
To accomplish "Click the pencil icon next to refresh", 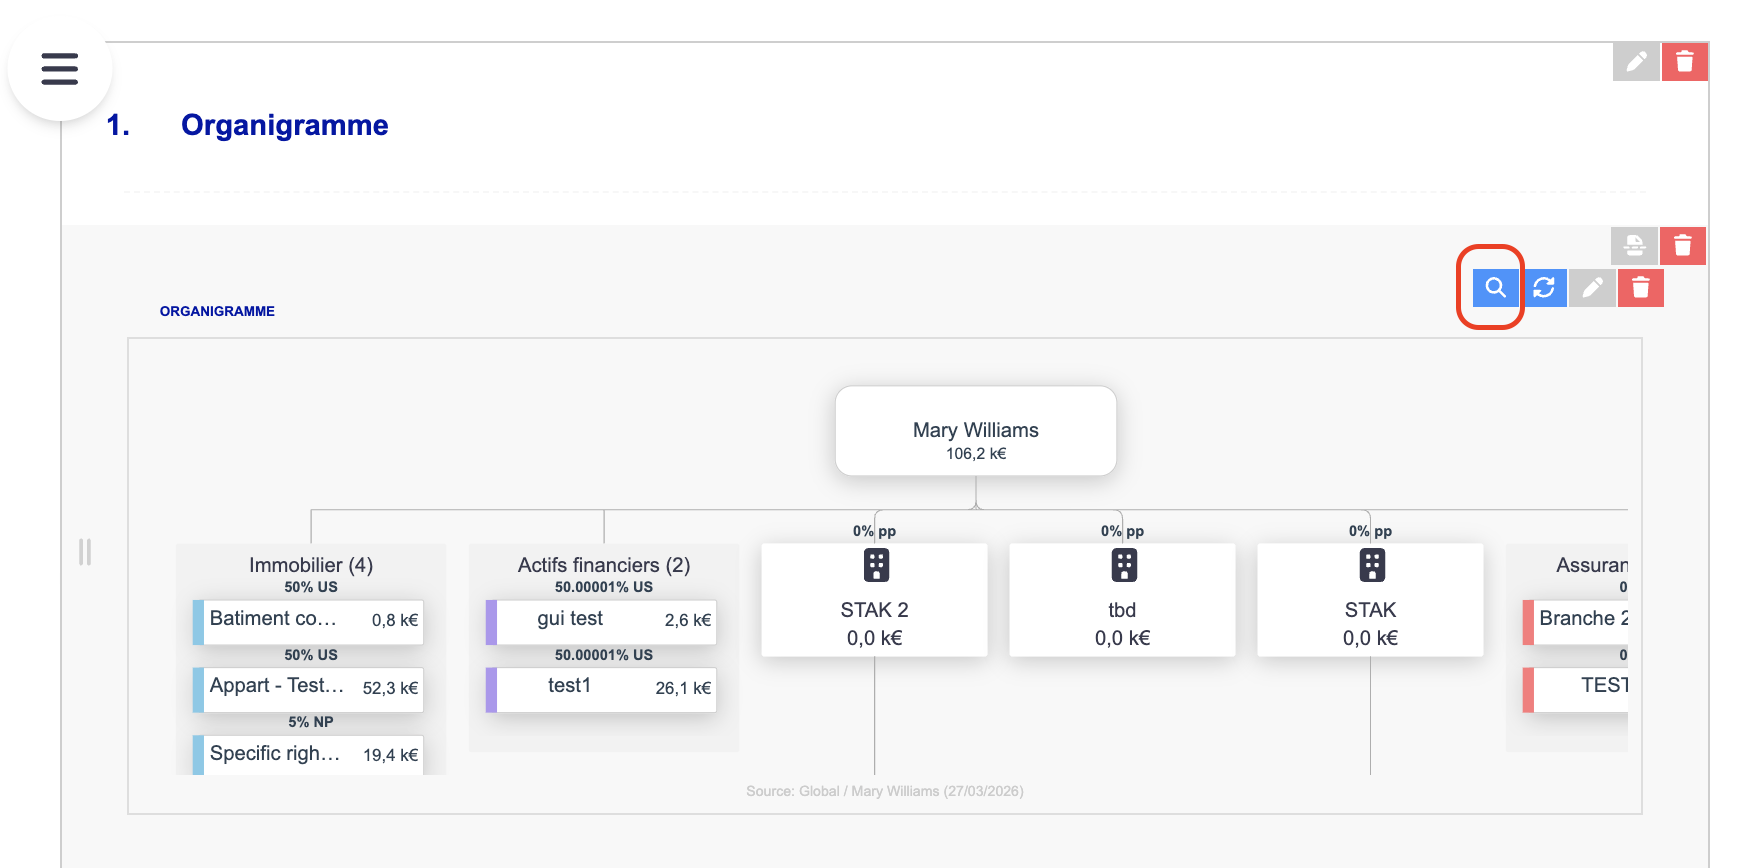I will click(1592, 288).
